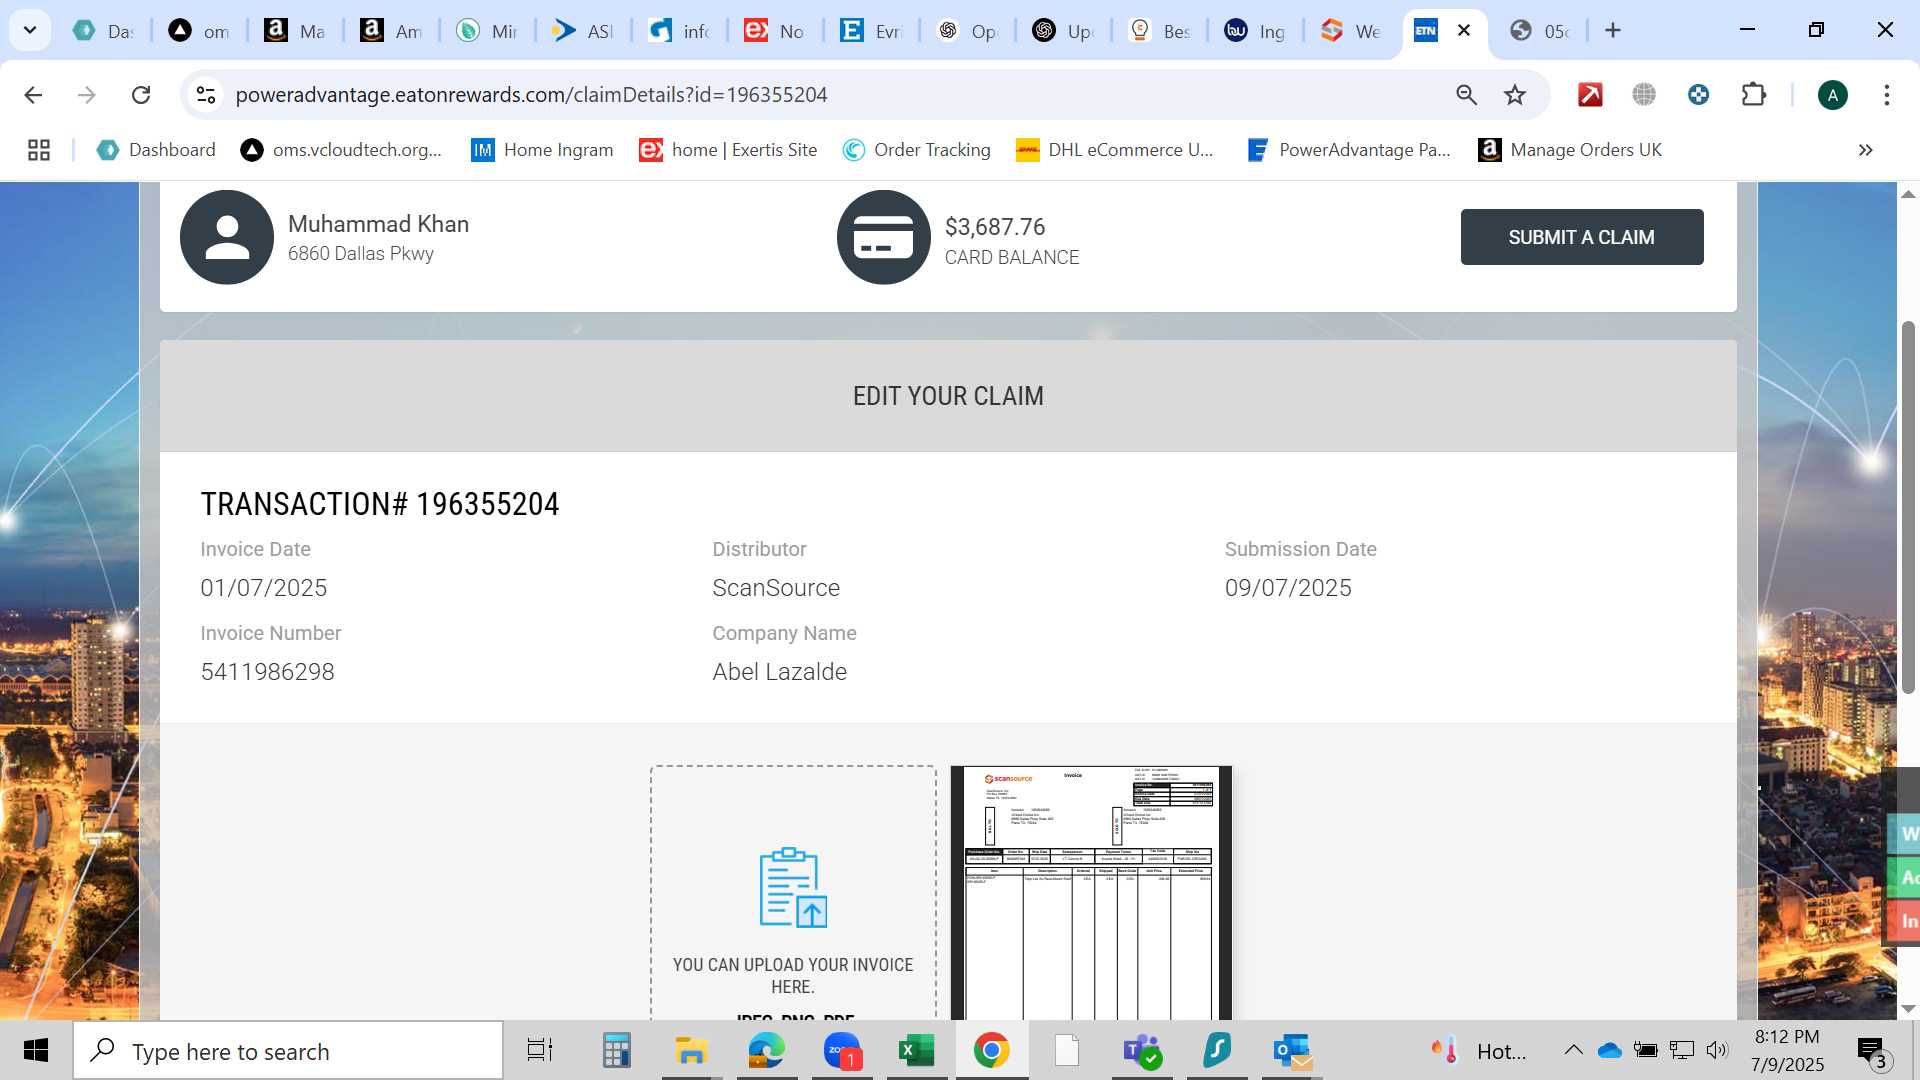Switch to the Das tab
Viewport: 1920px width, 1080px height.
pyautogui.click(x=104, y=31)
